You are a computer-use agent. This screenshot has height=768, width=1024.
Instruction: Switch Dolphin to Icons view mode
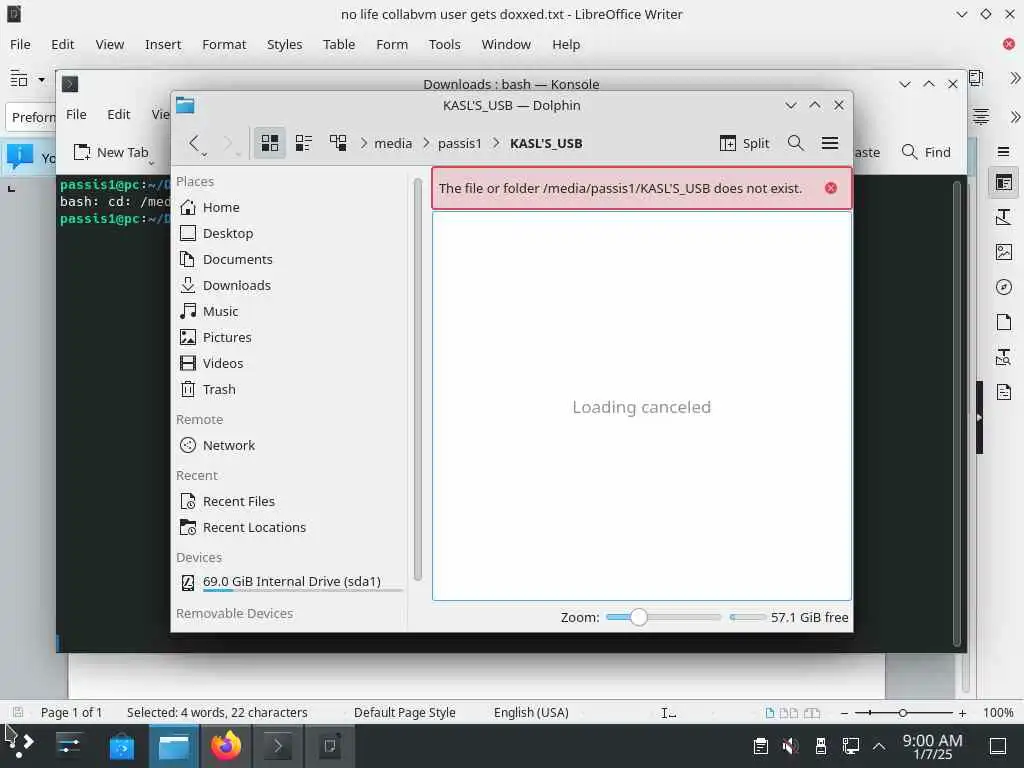[x=270, y=143]
